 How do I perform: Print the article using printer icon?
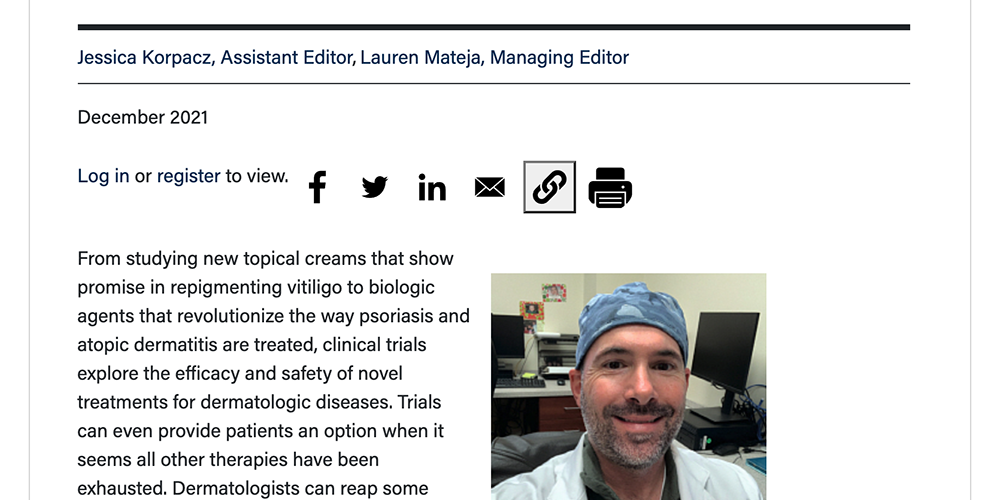pyautogui.click(x=610, y=188)
